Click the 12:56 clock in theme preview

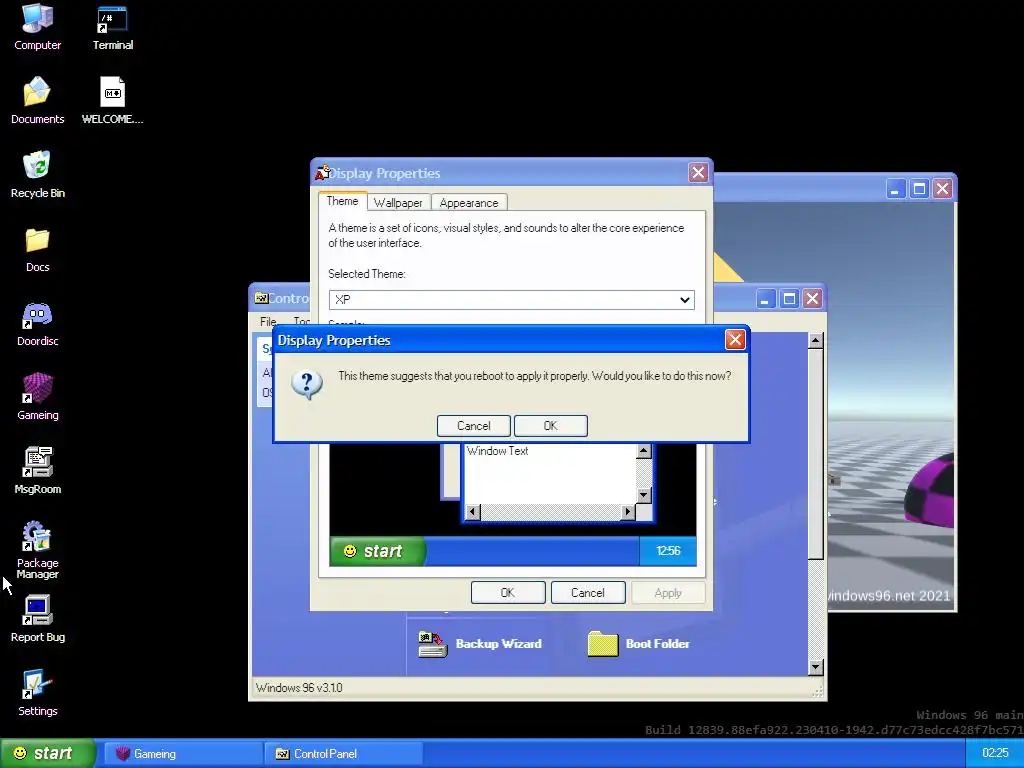tap(667, 551)
